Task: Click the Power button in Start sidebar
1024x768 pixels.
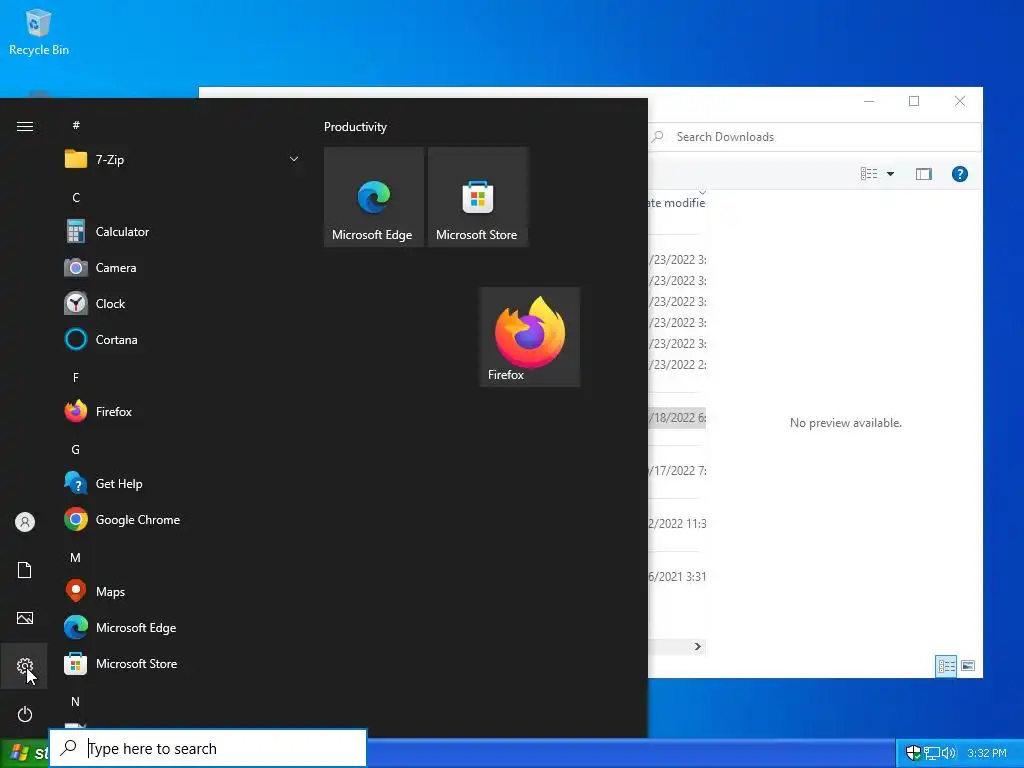Action: click(25, 714)
